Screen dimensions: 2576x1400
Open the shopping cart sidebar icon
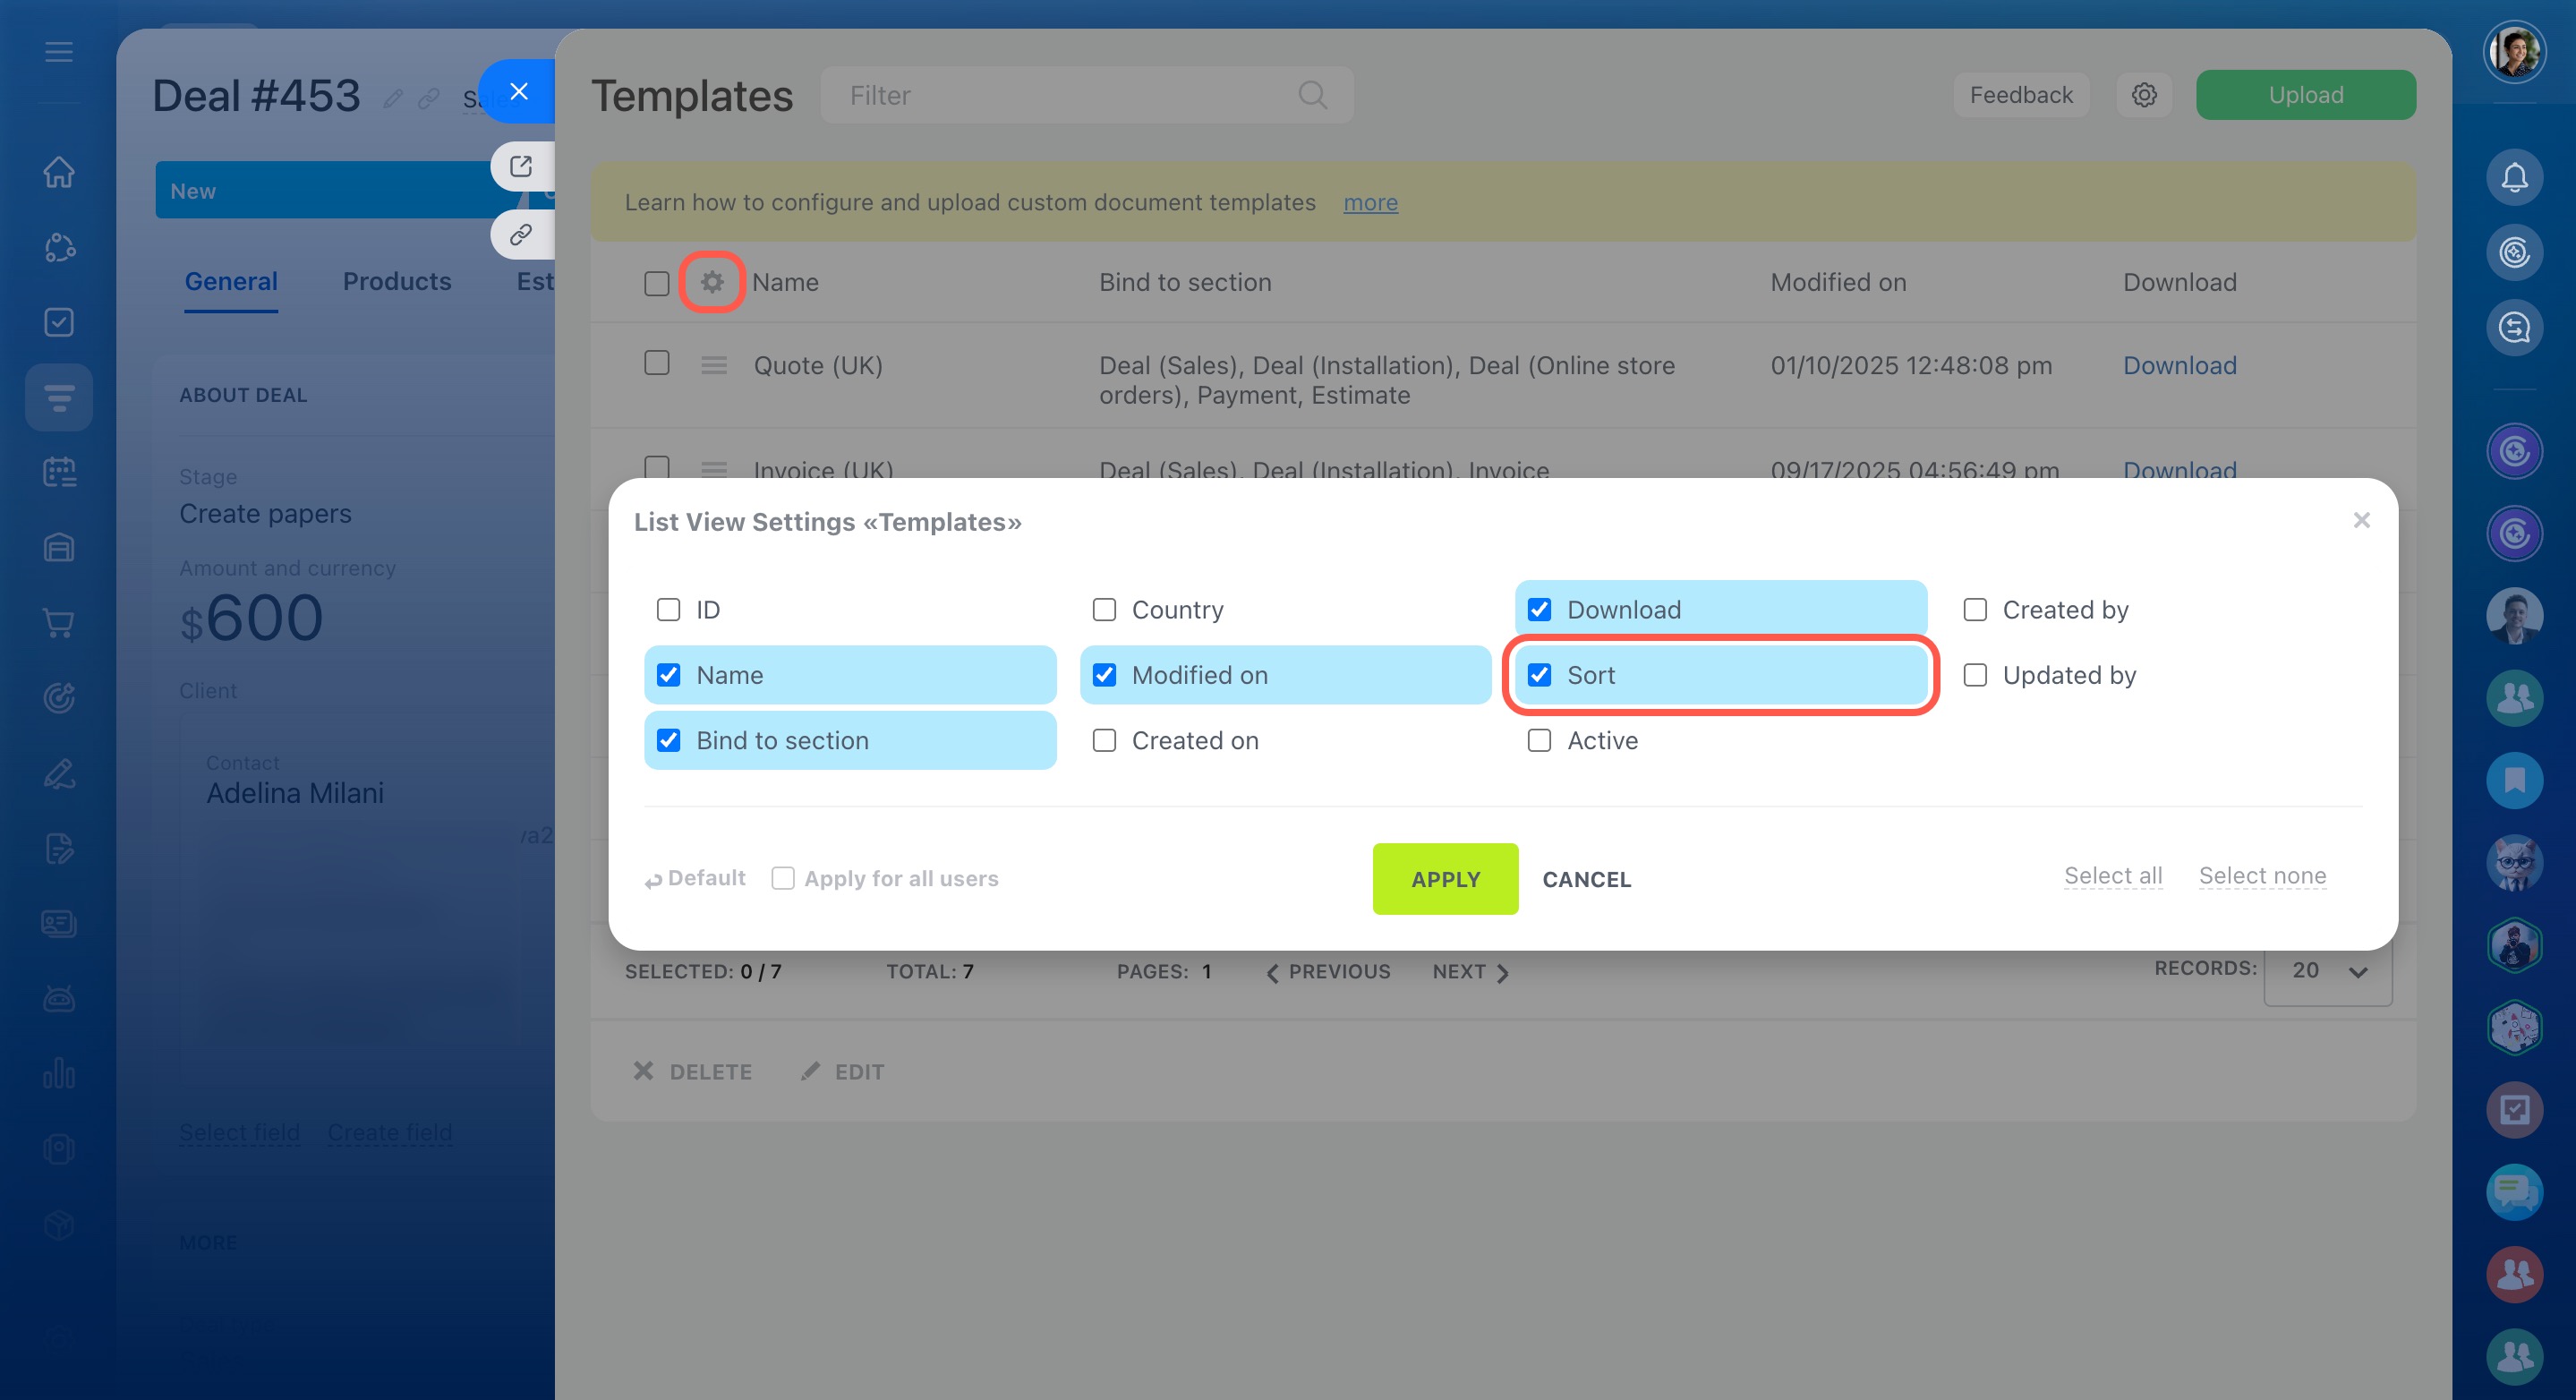pyautogui.click(x=59, y=622)
